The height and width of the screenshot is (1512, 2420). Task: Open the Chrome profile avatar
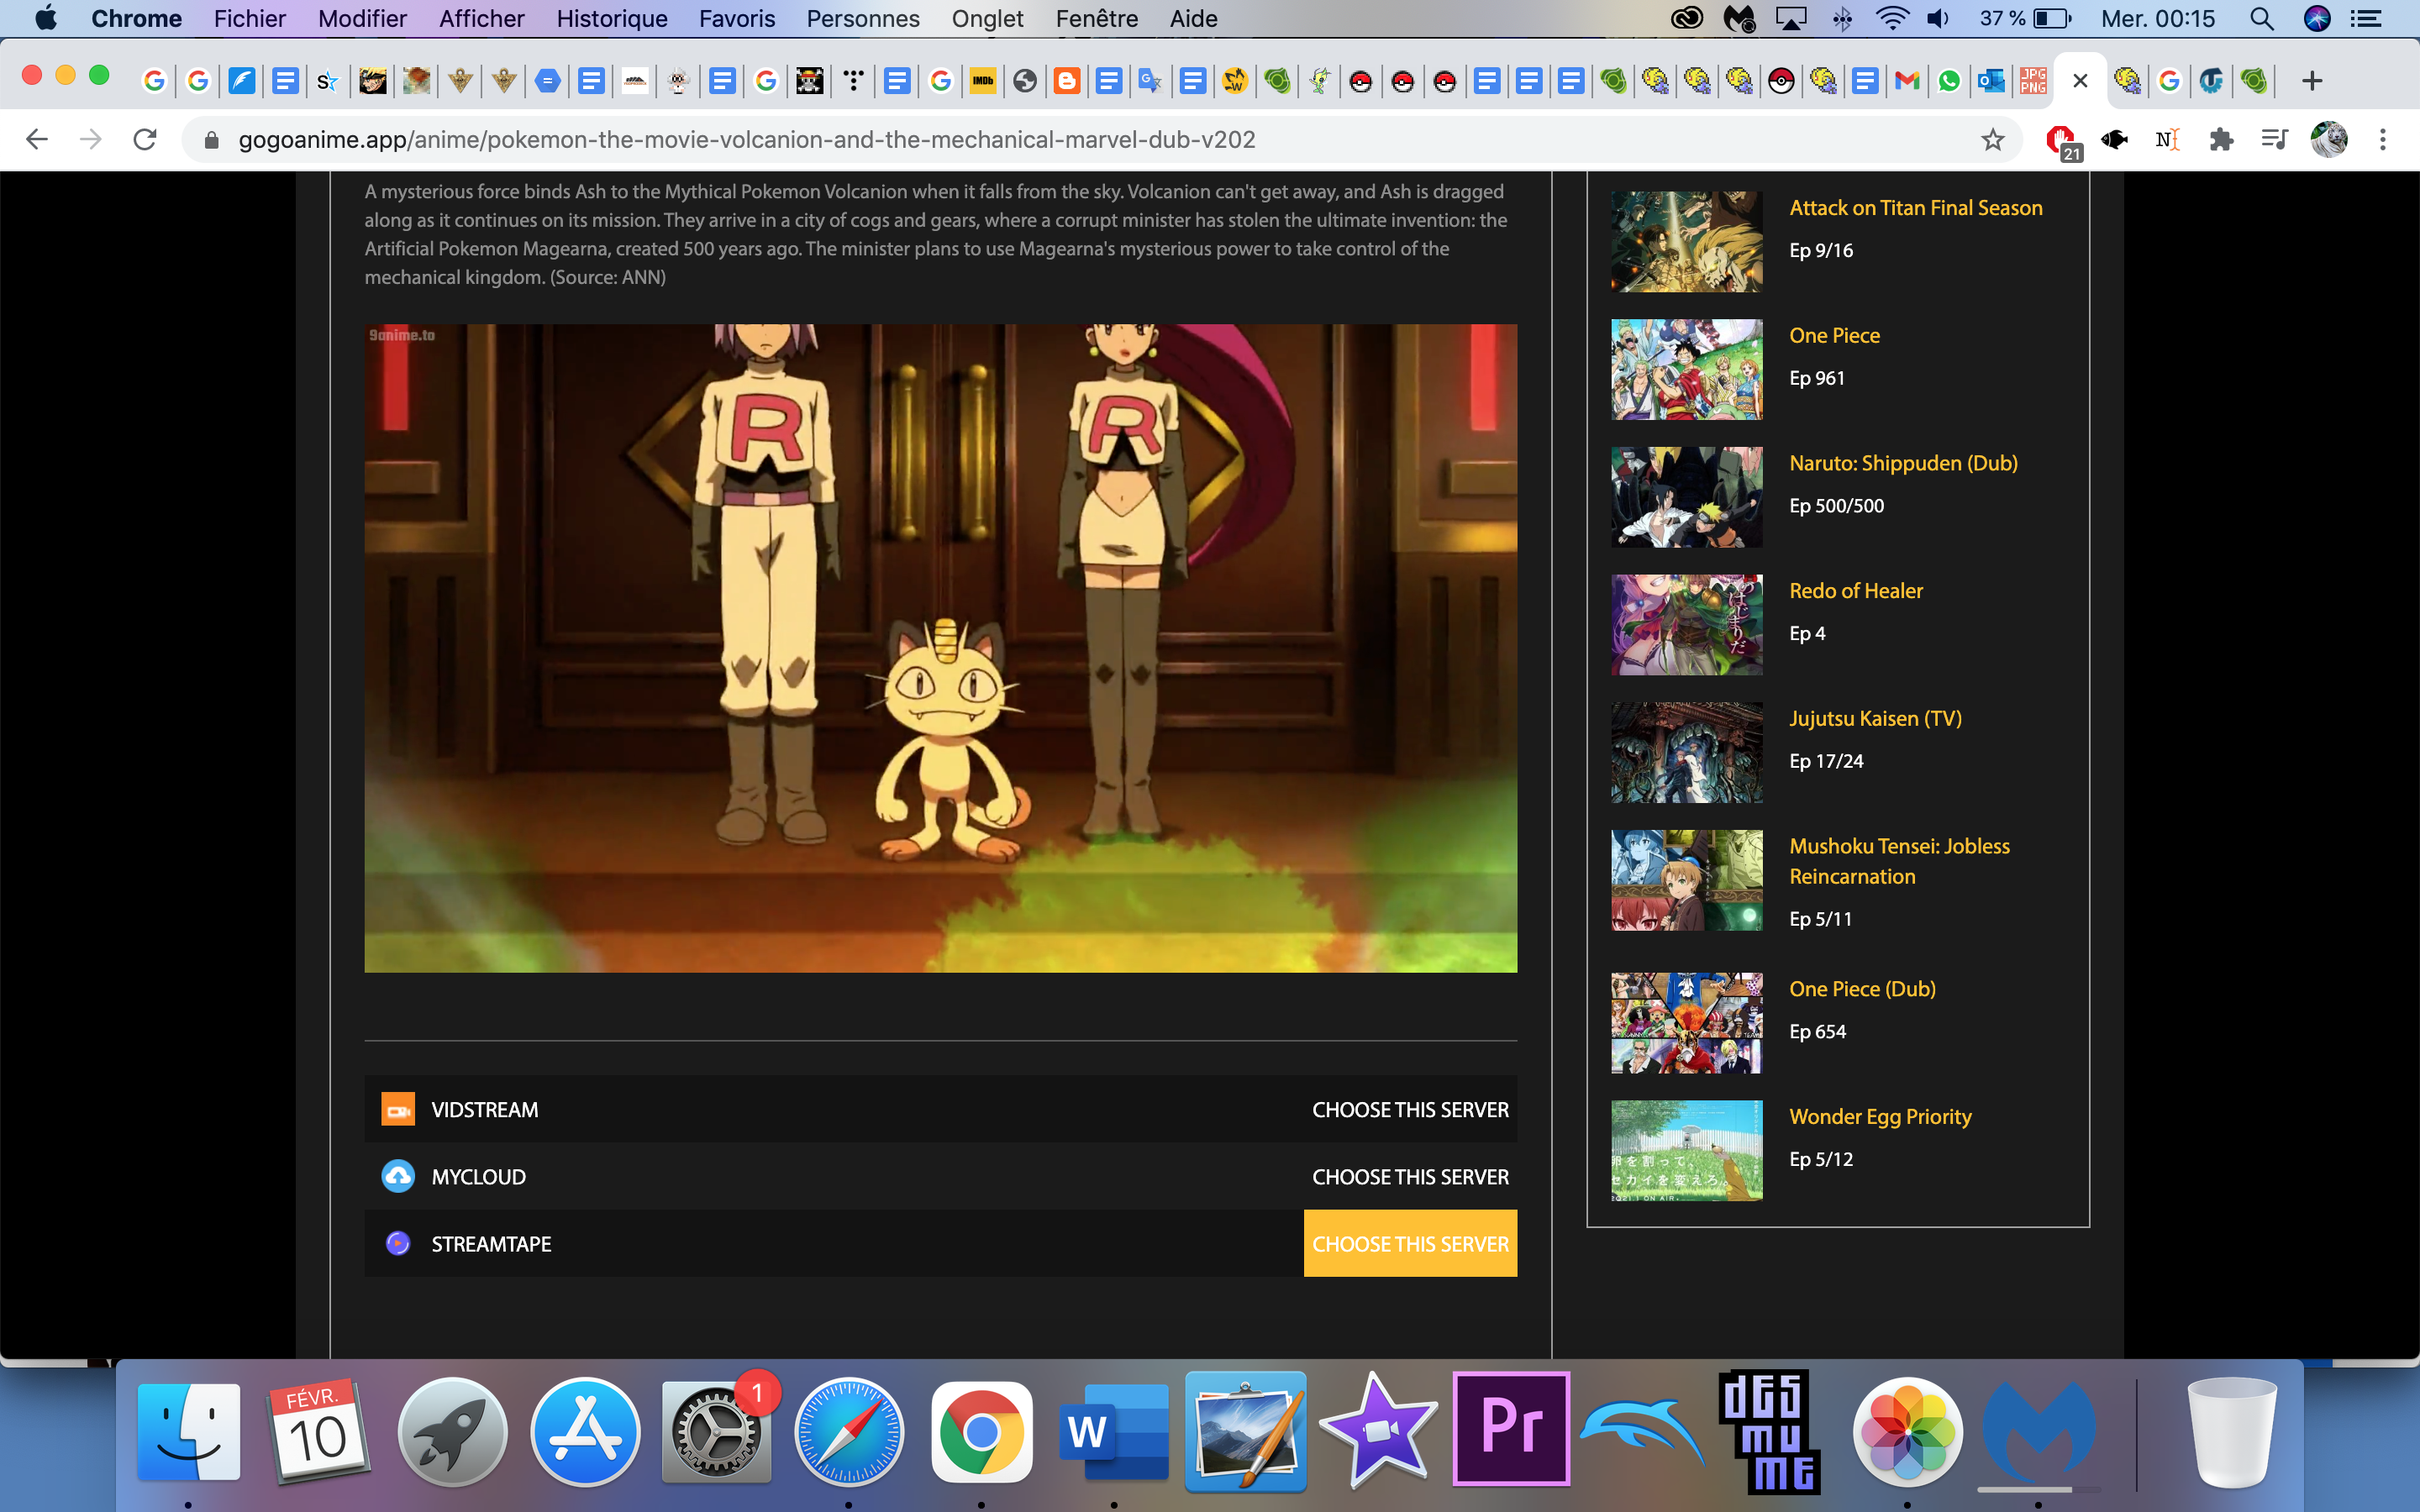[2329, 139]
